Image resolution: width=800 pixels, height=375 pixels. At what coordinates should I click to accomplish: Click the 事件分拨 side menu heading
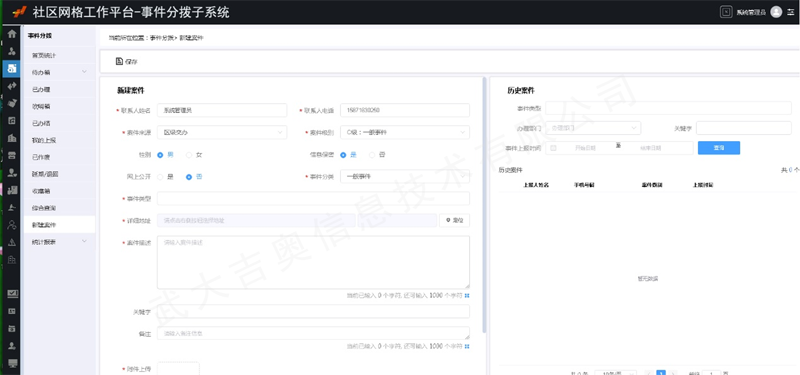pyautogui.click(x=40, y=36)
